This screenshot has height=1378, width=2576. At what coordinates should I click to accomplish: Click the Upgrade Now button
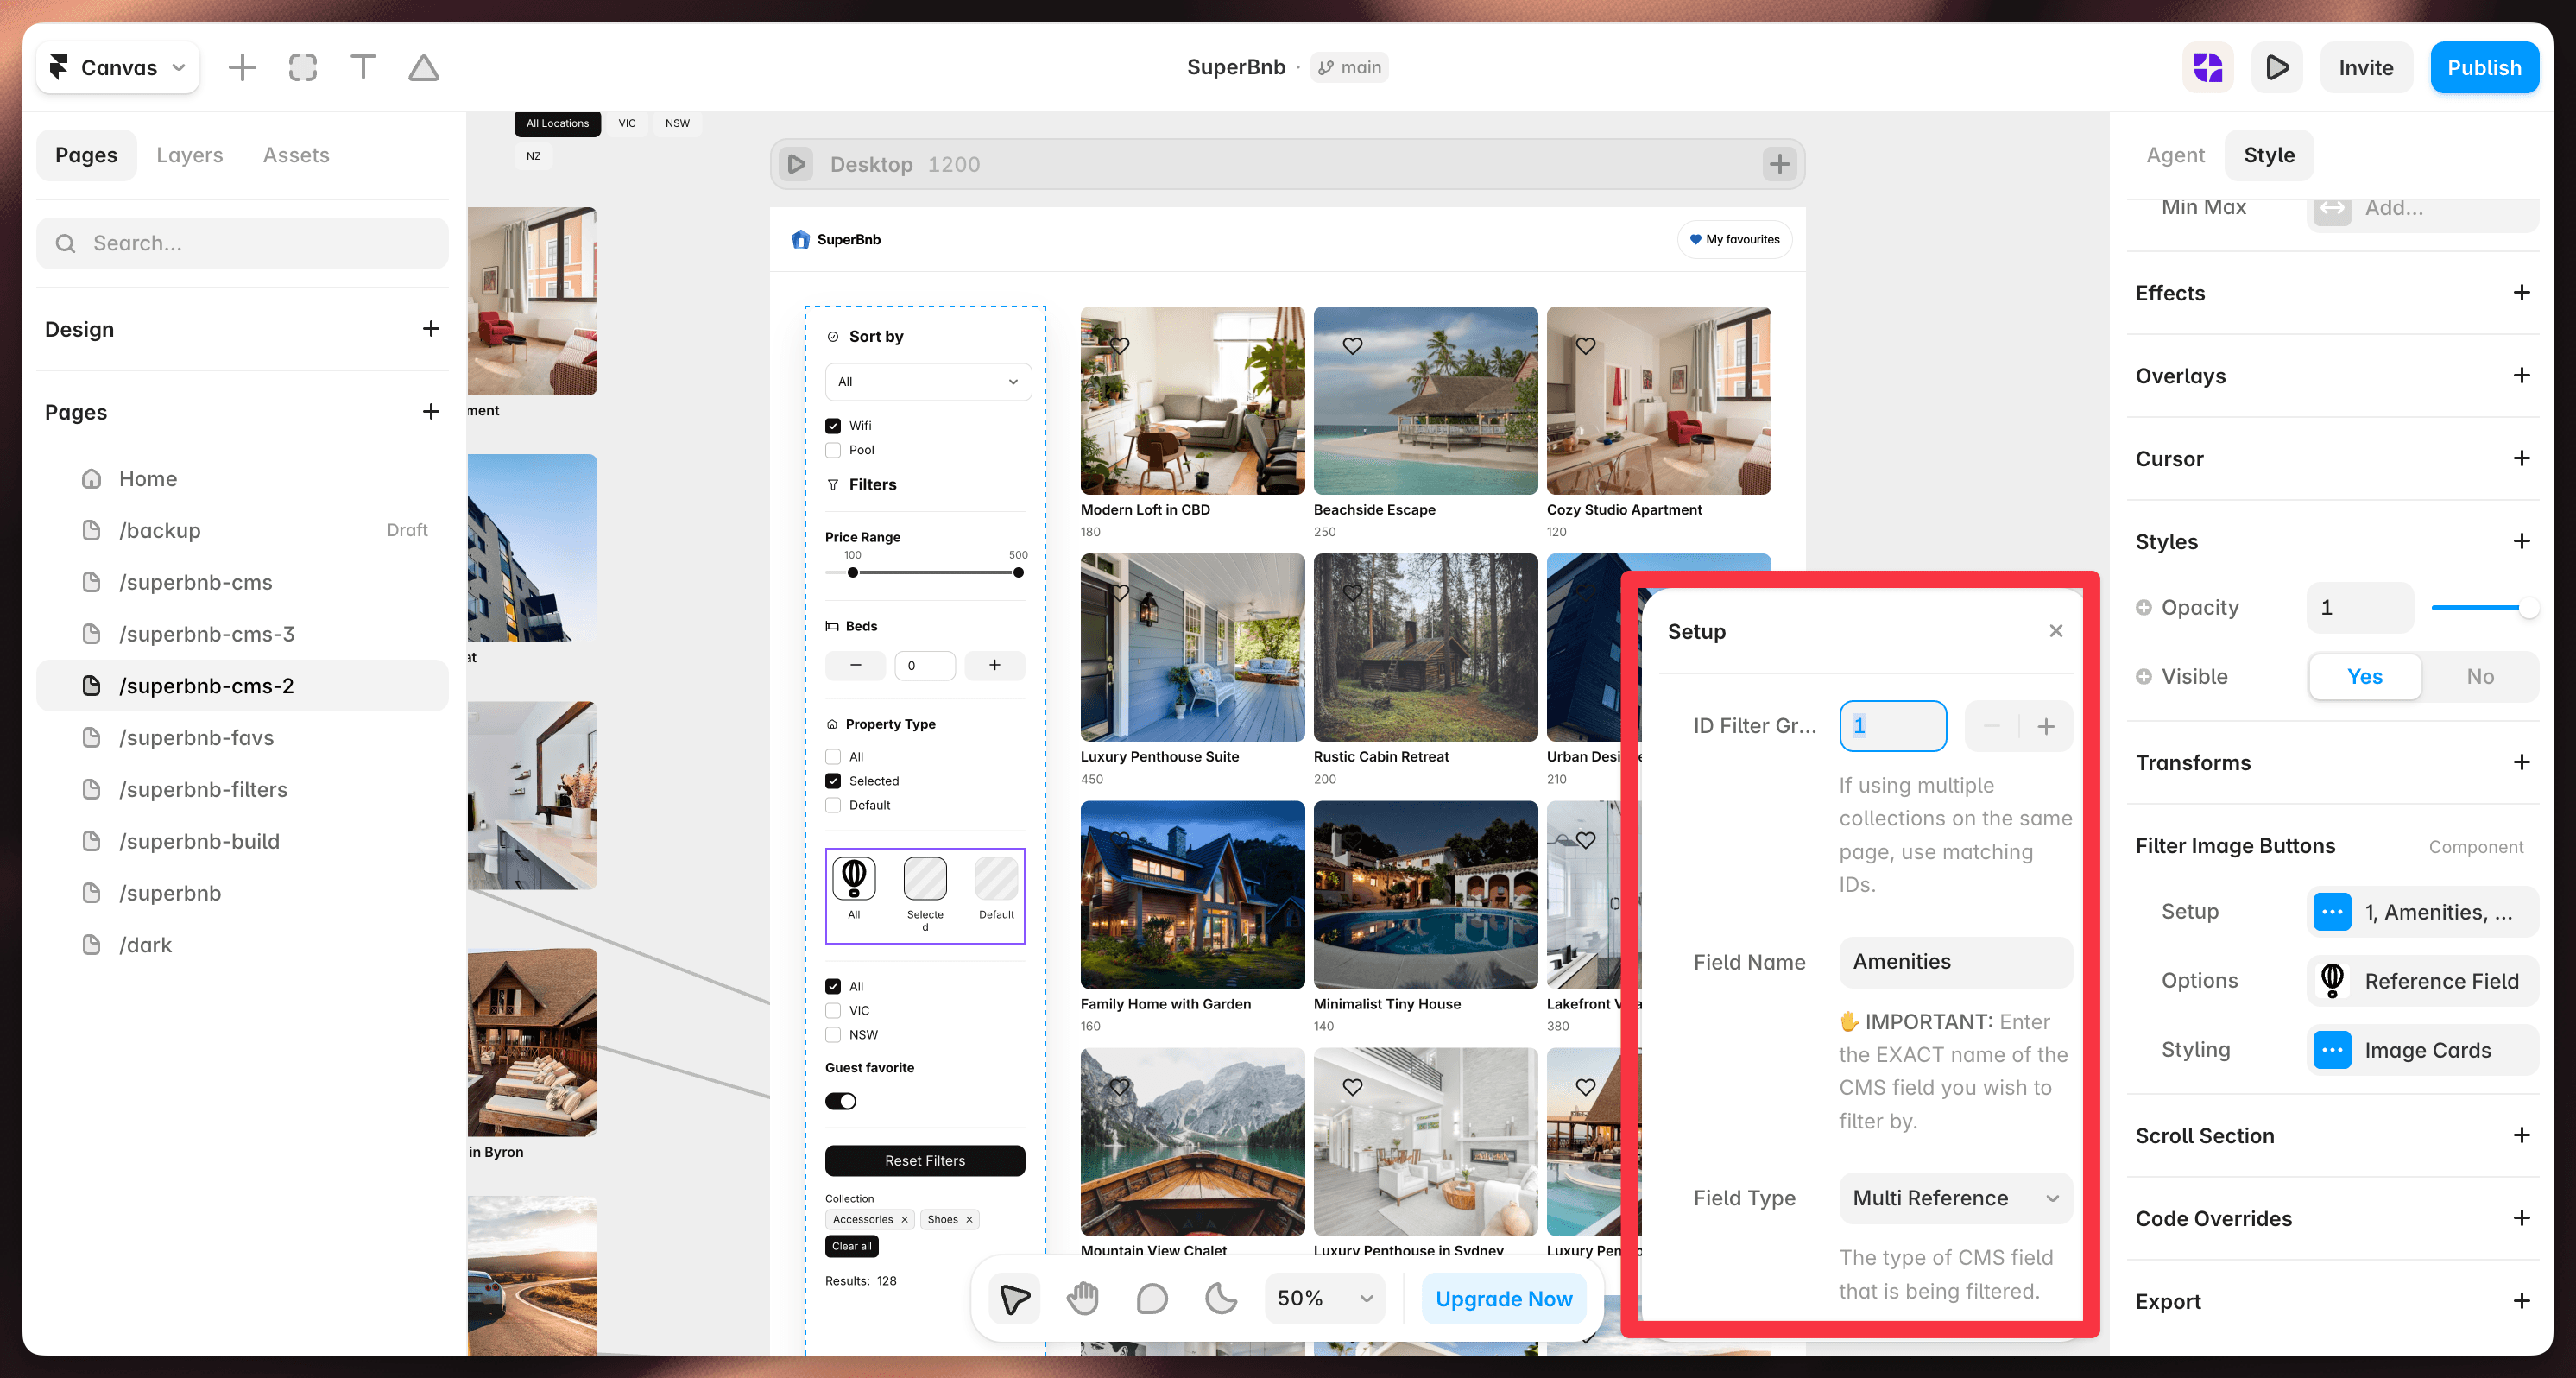coord(1504,1298)
